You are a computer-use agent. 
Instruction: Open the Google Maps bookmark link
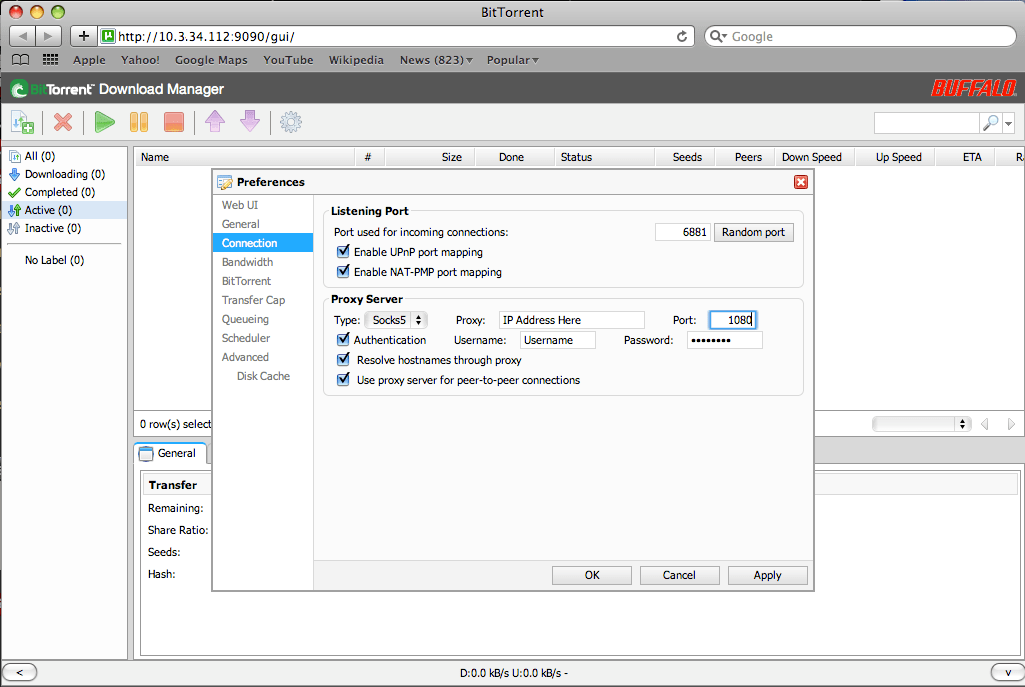click(211, 60)
